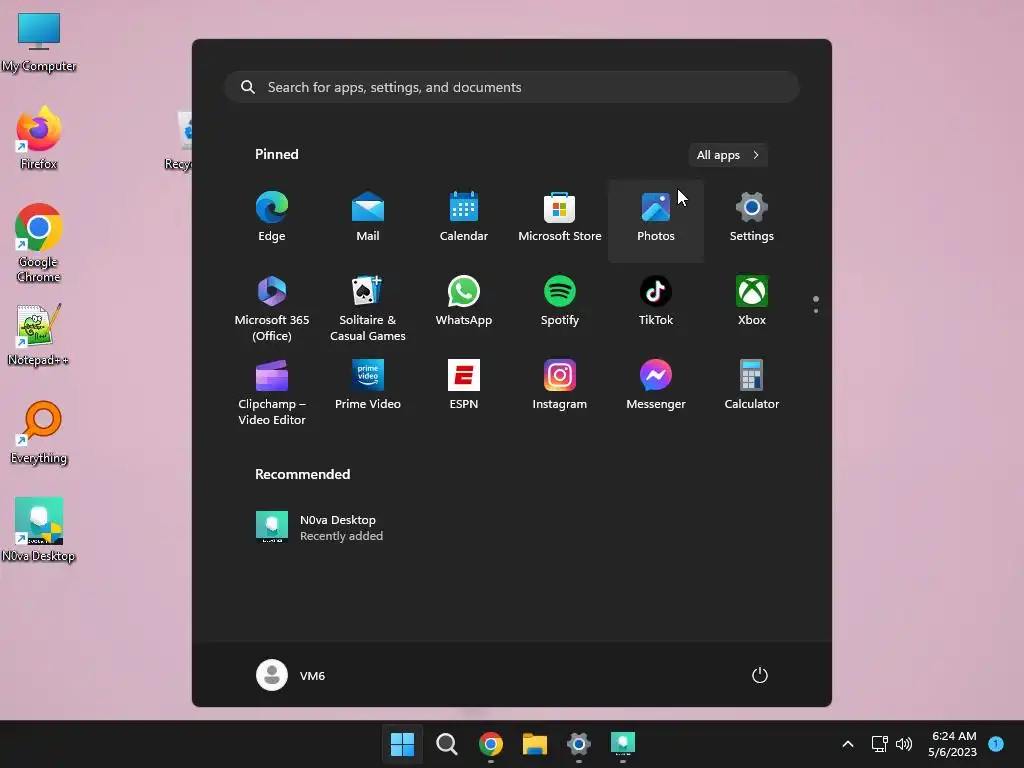The width and height of the screenshot is (1024, 768).
Task: Select the N0va Desktop desktop shortcut
Action: pyautogui.click(x=39, y=530)
